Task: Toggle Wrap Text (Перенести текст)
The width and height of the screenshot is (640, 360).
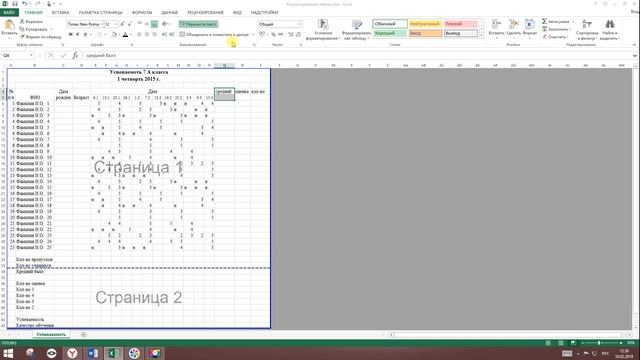Action: 198,24
